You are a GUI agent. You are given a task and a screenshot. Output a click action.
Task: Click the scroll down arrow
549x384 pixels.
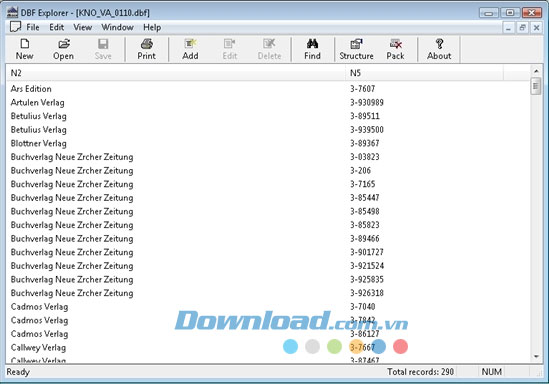(x=536, y=356)
